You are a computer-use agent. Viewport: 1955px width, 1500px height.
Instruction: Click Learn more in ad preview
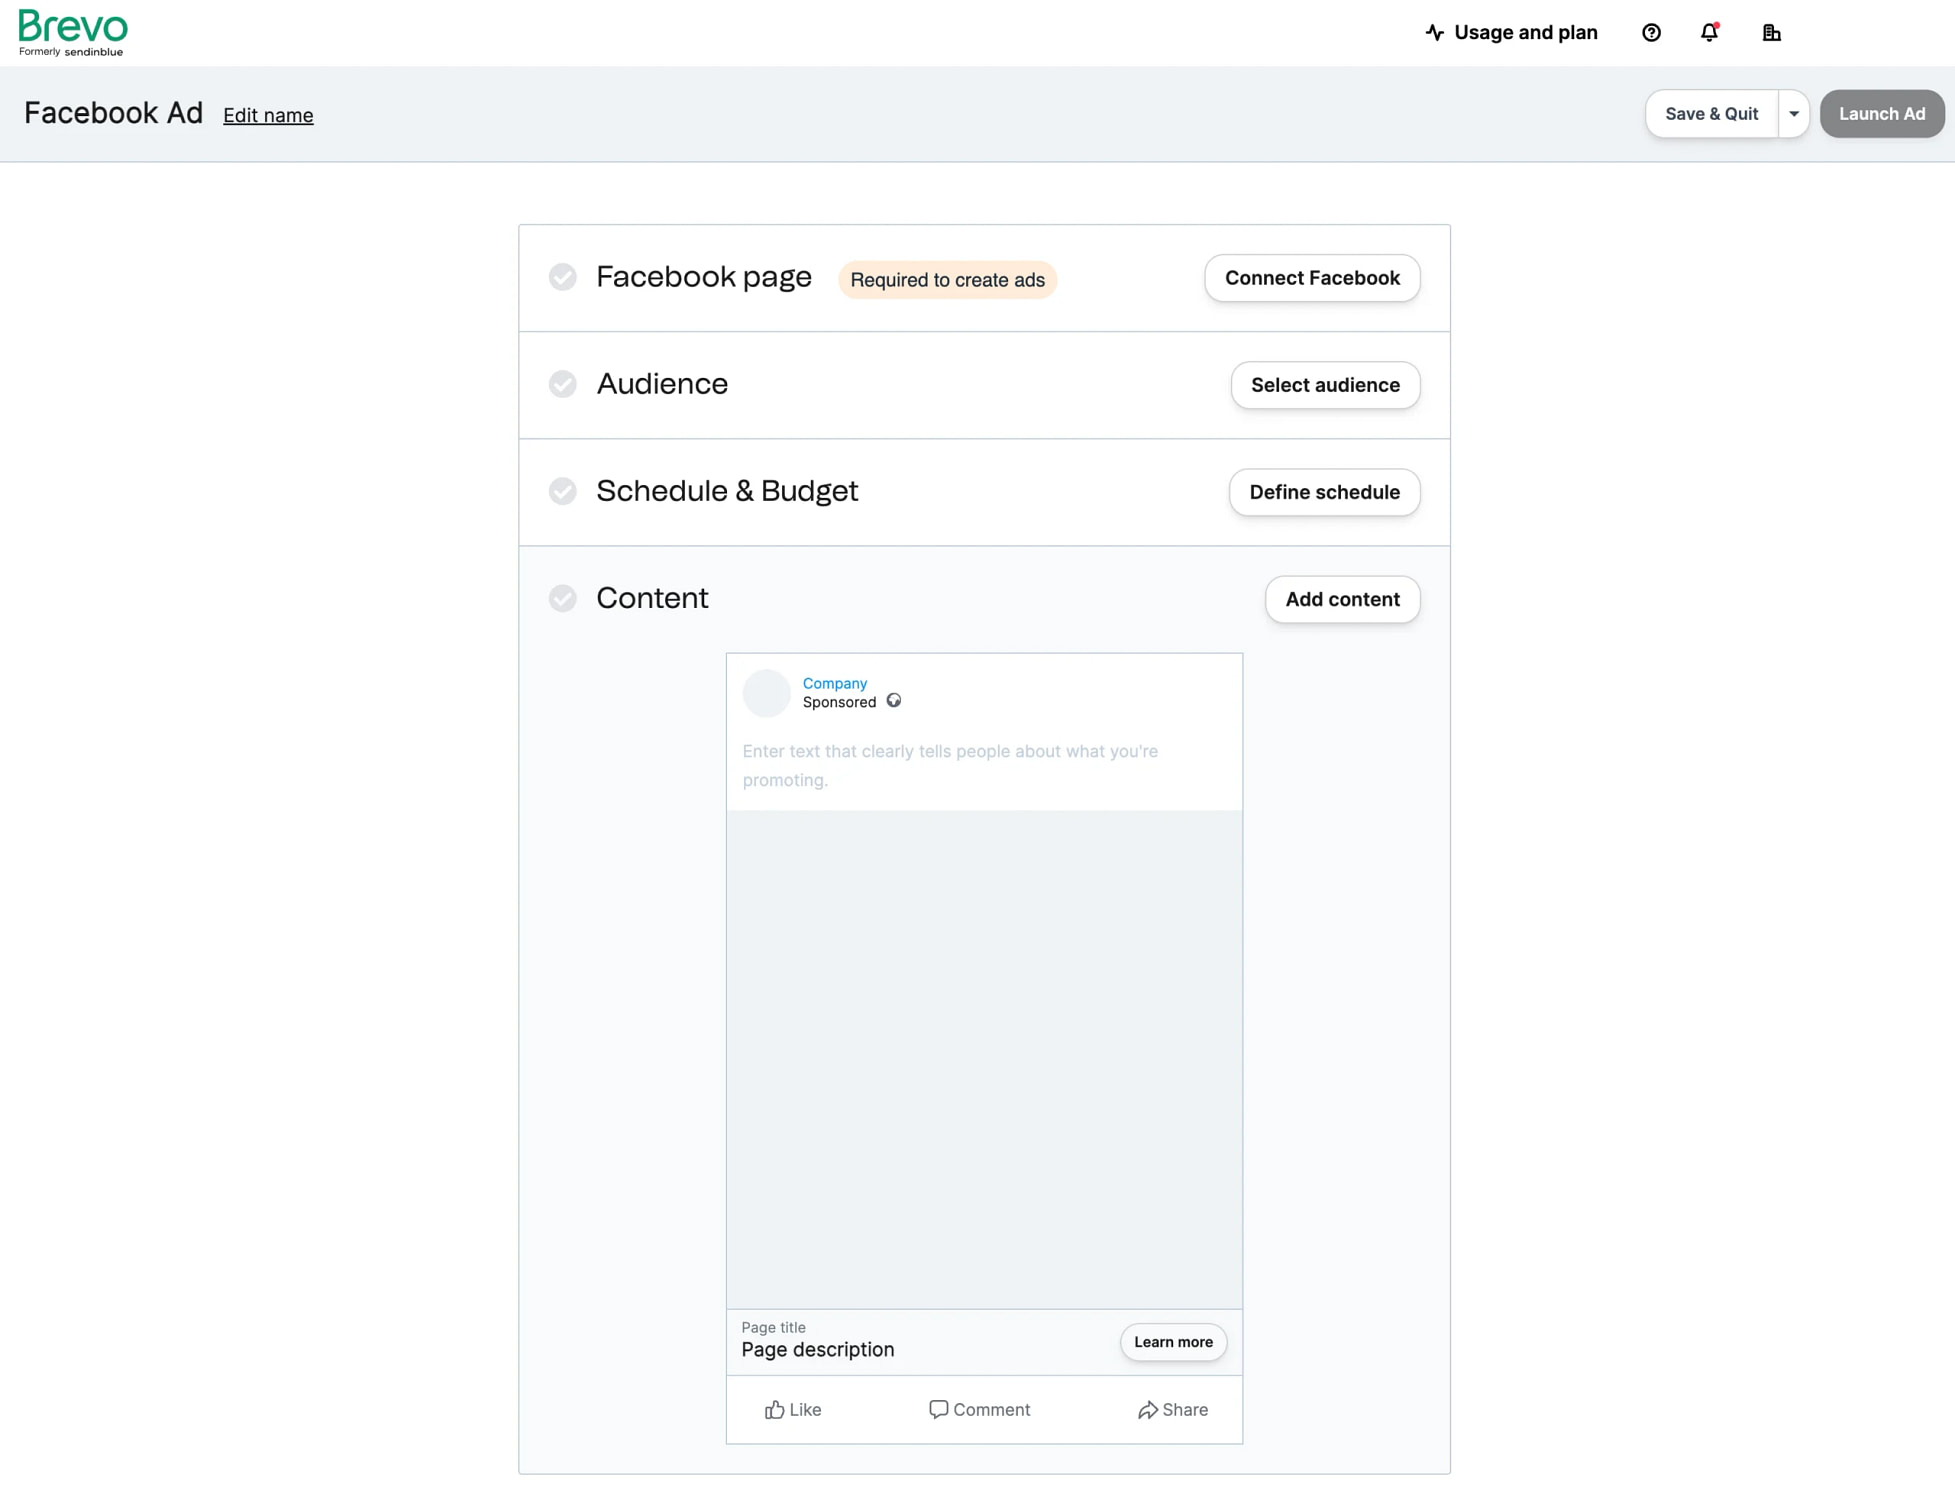coord(1173,1342)
